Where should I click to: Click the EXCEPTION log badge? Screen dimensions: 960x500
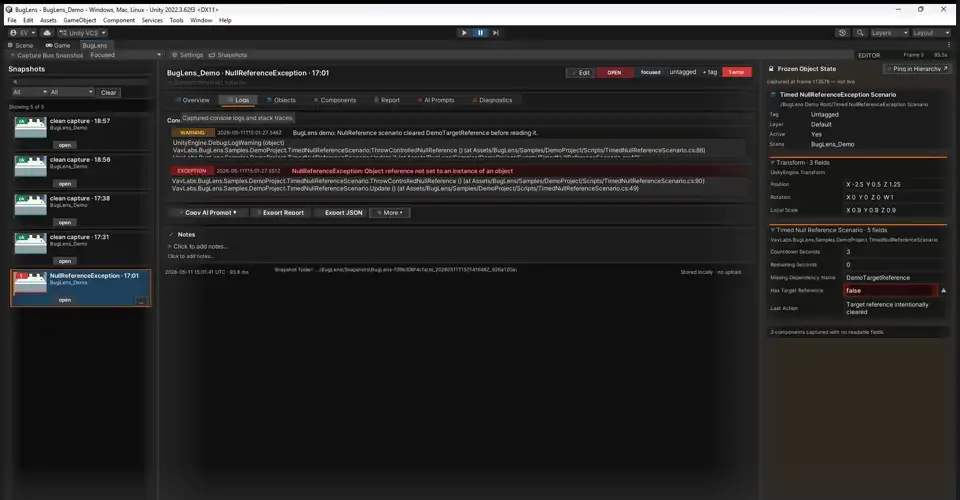tap(192, 171)
